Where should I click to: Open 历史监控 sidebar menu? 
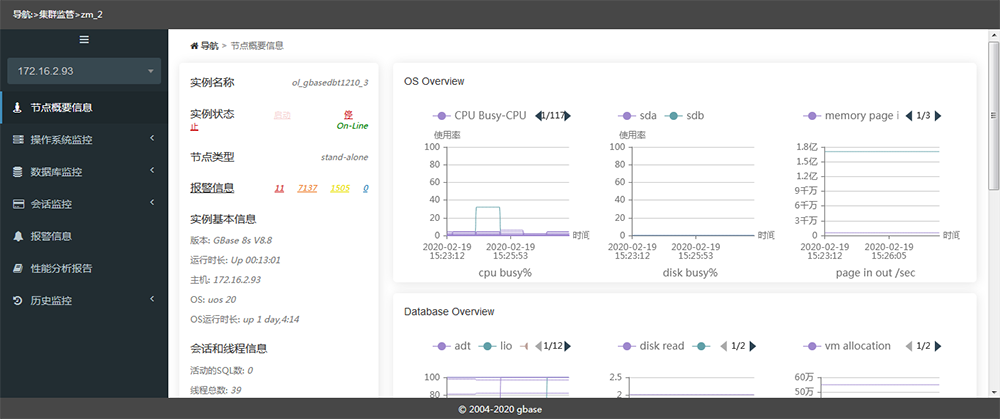tap(84, 300)
